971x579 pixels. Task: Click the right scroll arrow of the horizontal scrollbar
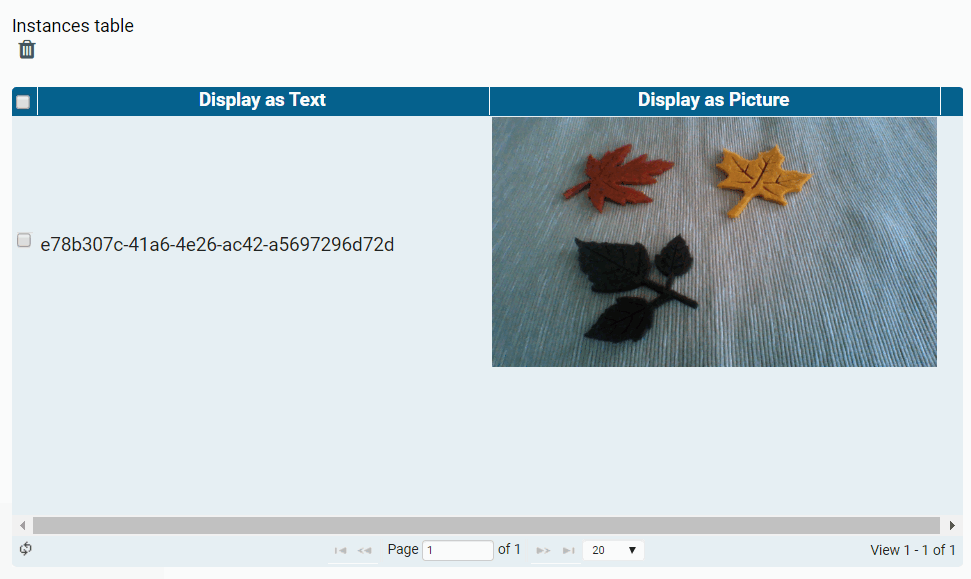point(952,525)
